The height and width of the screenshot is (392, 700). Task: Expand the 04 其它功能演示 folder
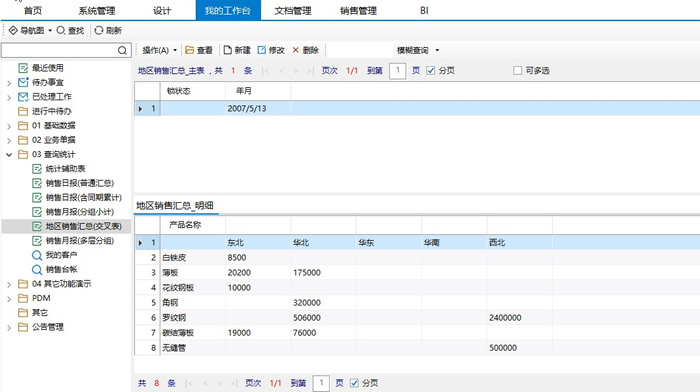click(9, 284)
